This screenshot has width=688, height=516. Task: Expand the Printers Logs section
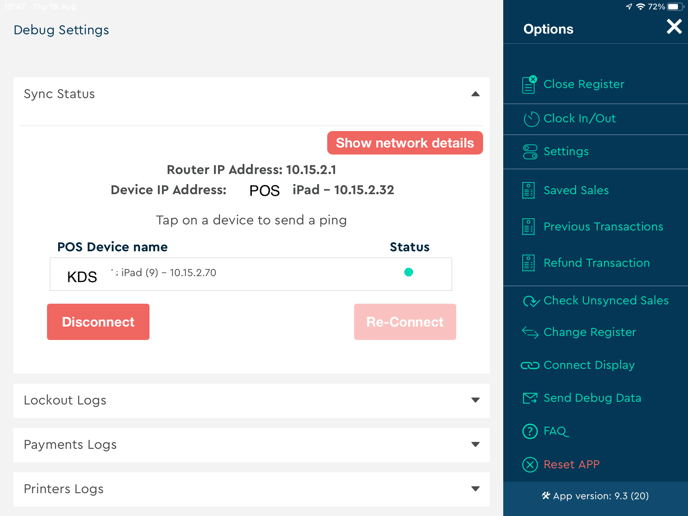point(475,489)
